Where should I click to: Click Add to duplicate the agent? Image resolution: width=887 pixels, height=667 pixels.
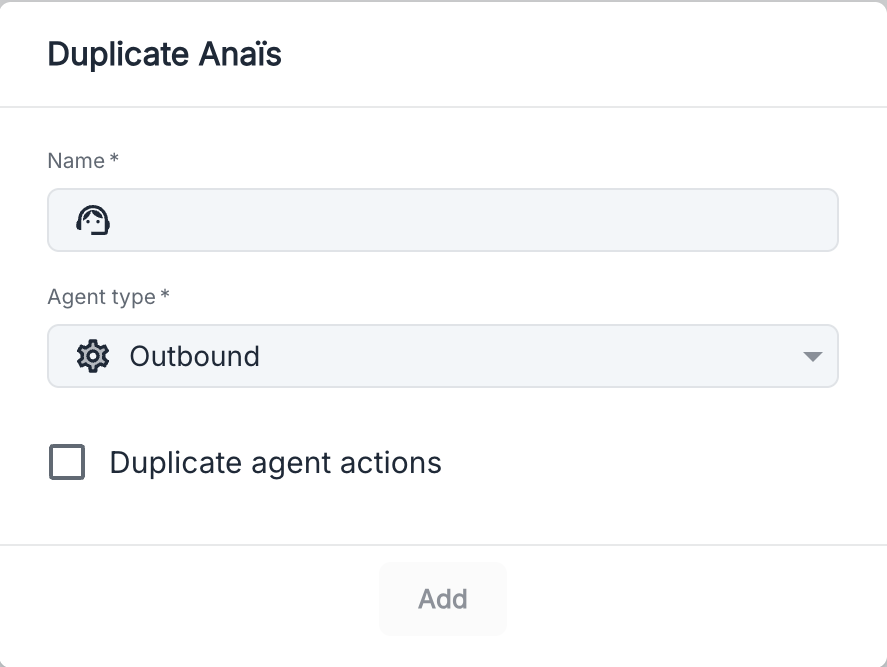[442, 598]
